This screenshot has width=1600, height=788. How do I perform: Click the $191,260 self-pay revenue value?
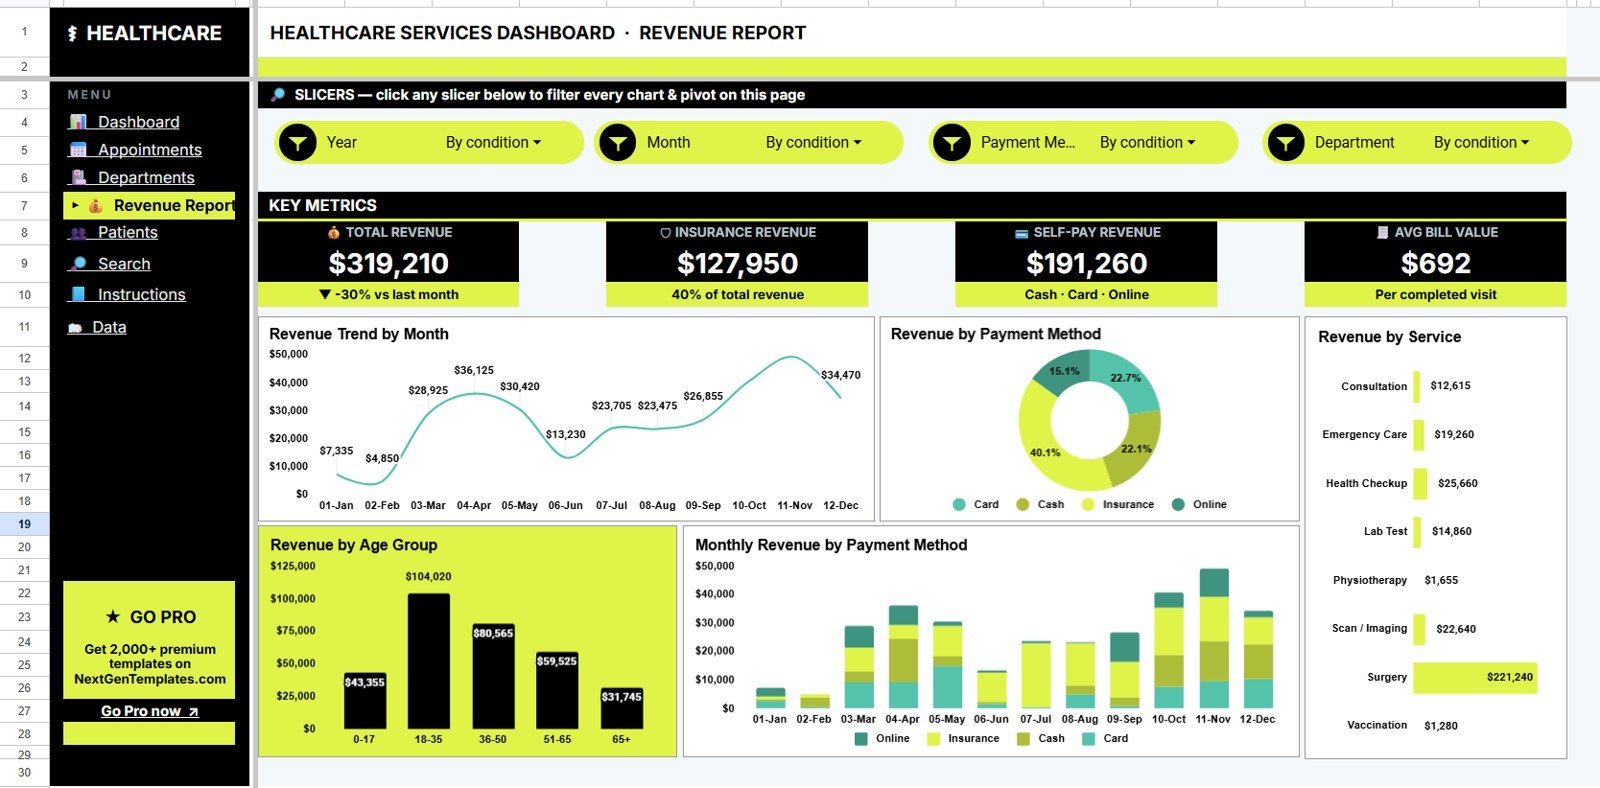(x=1087, y=263)
